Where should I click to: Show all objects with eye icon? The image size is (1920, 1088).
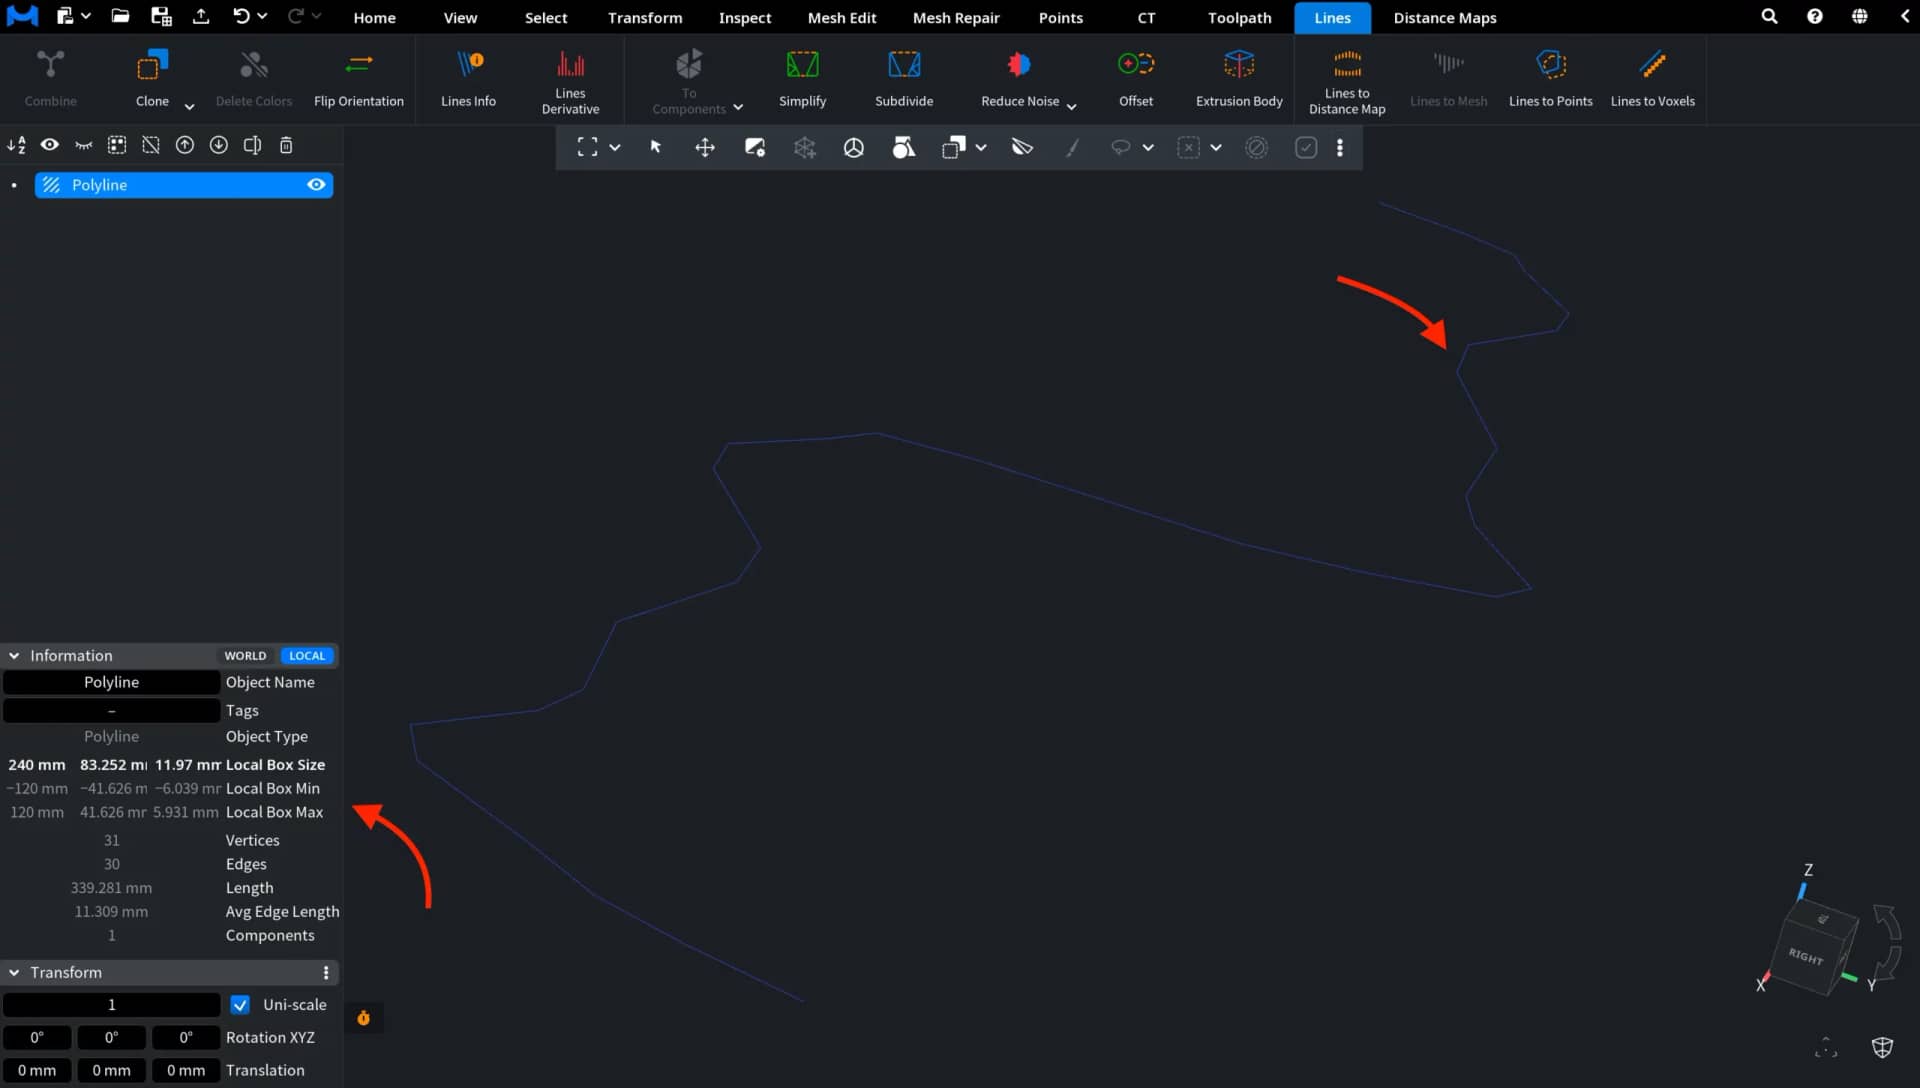(49, 145)
